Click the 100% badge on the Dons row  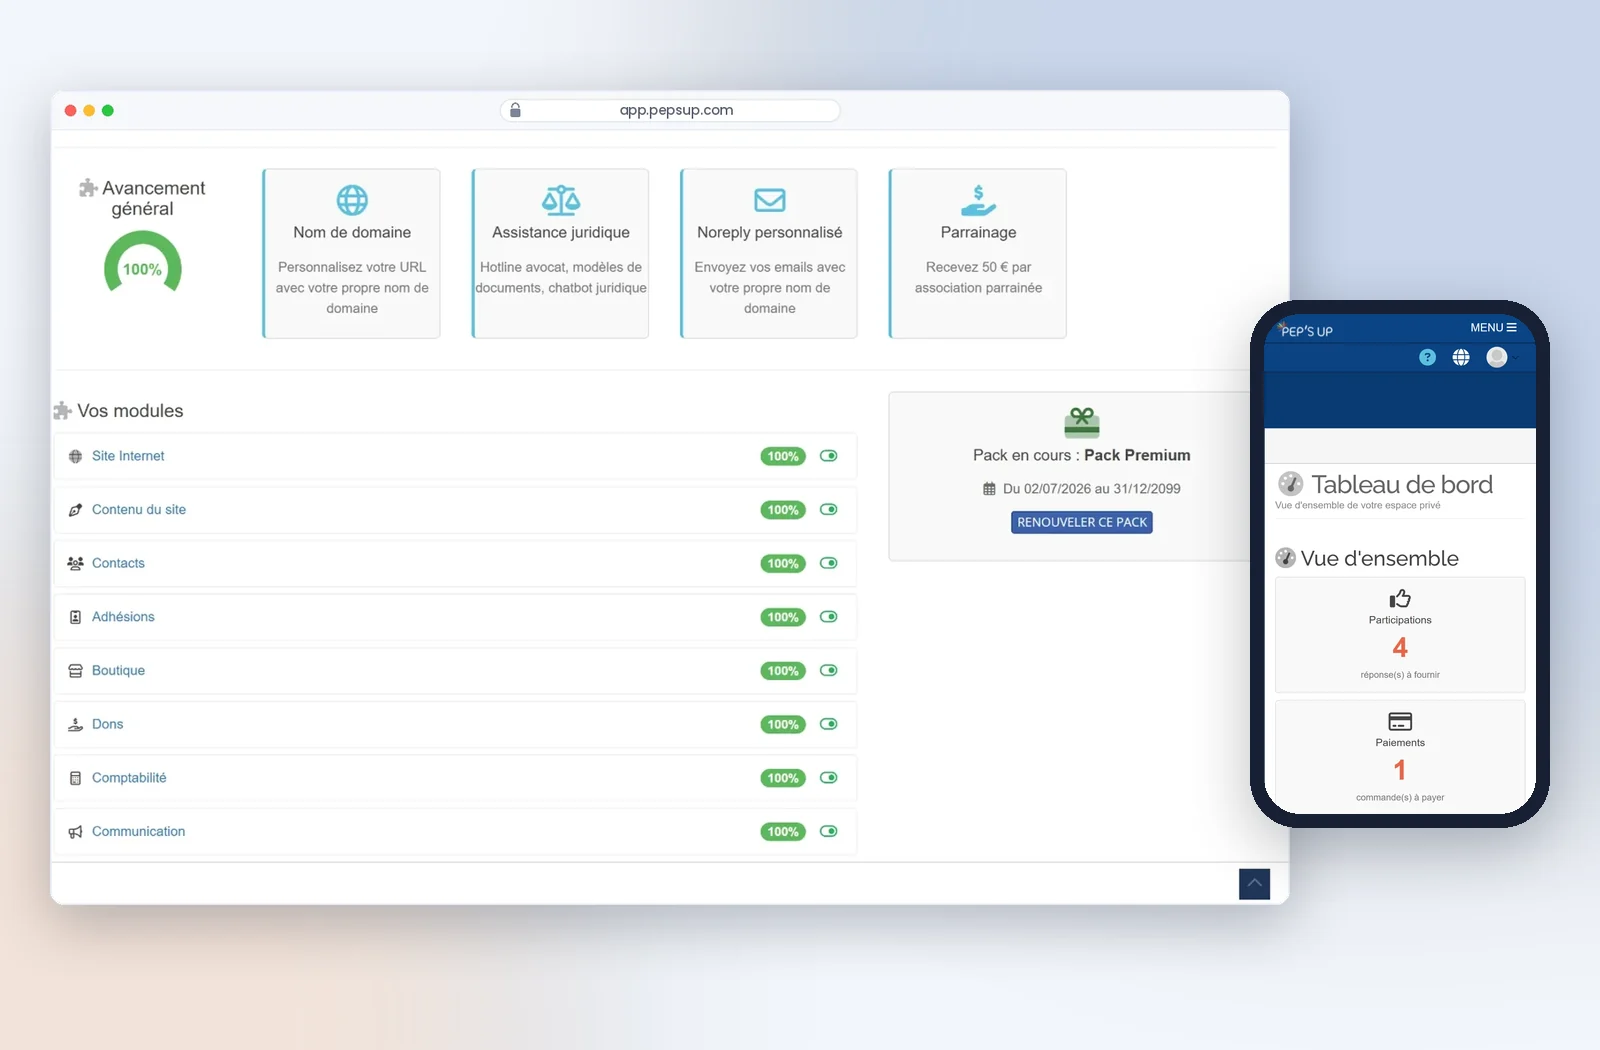783,725
